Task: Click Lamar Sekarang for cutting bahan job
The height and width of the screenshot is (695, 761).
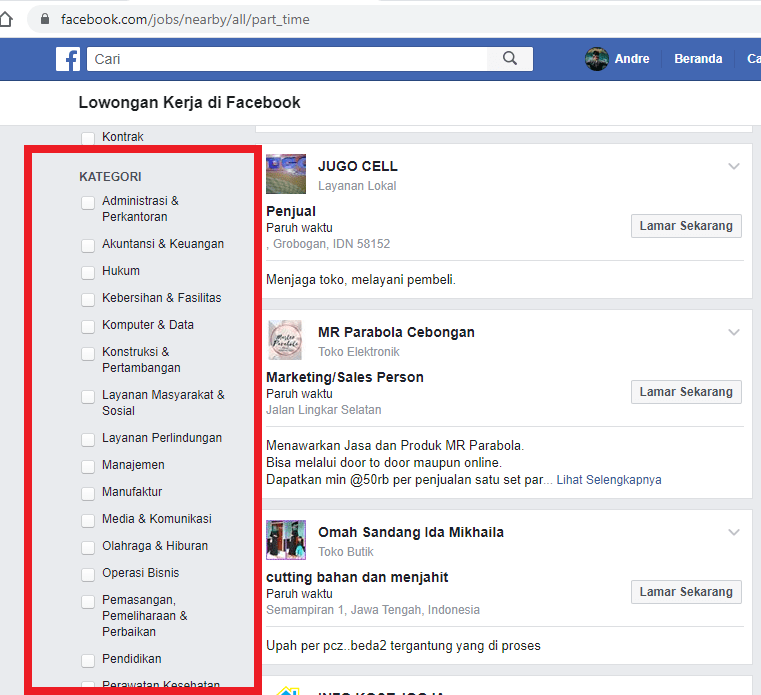Action: (x=686, y=592)
